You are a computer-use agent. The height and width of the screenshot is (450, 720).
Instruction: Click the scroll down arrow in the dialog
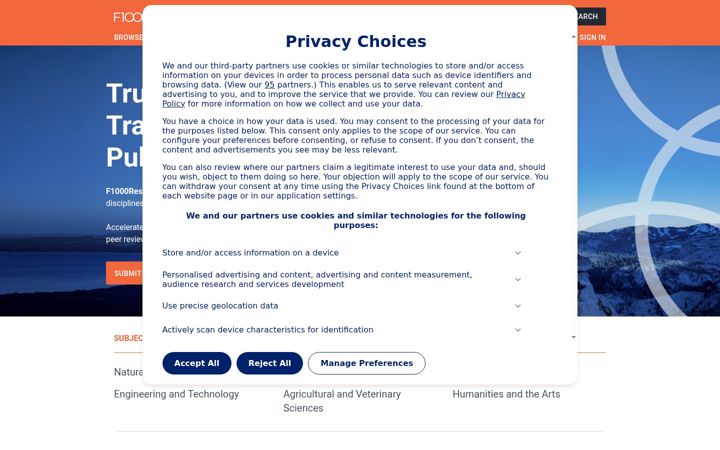tap(574, 338)
